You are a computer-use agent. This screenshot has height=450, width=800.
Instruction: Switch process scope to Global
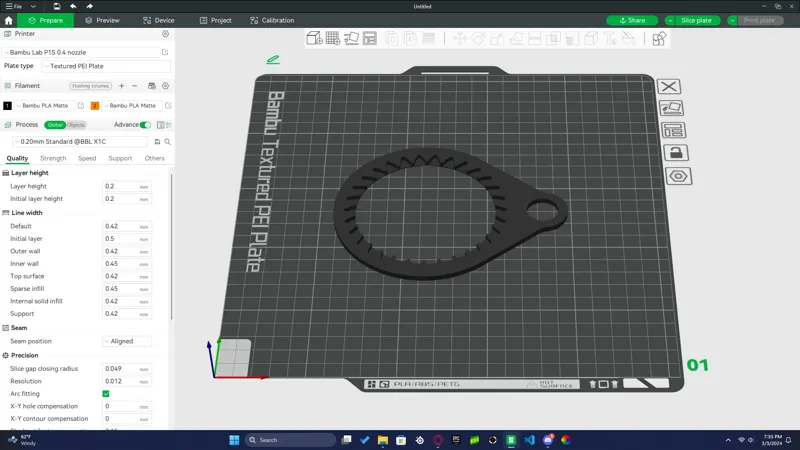pyautogui.click(x=55, y=125)
